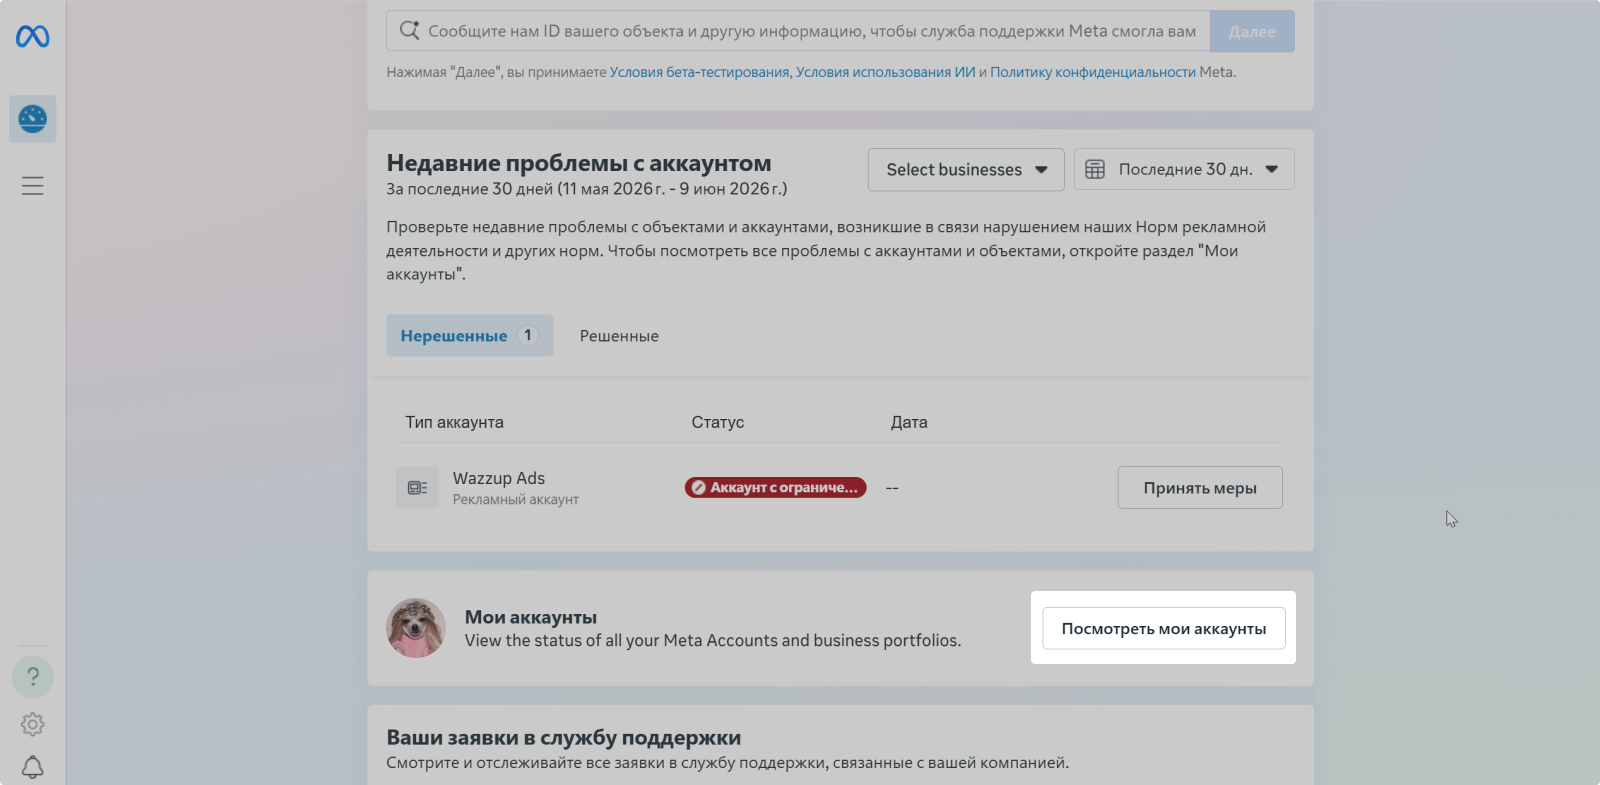
Task: Click the Meta logo icon
Action: [x=32, y=37]
